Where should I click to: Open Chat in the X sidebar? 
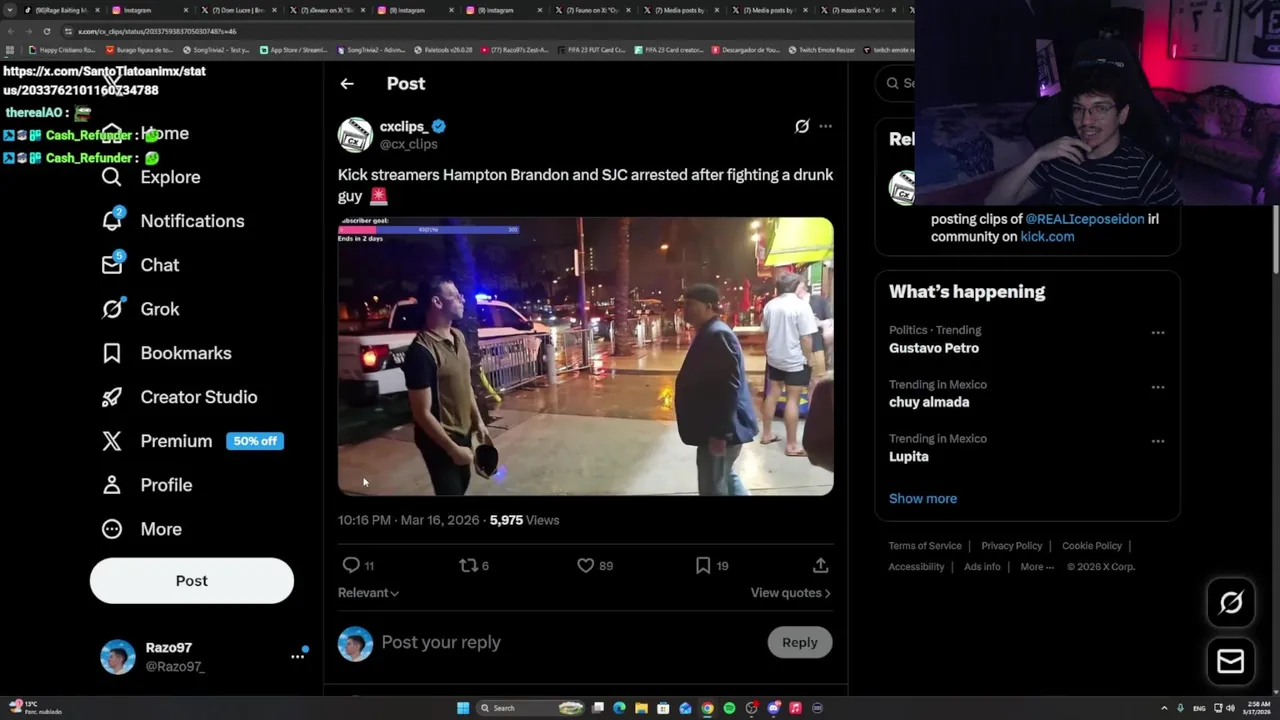click(x=141, y=265)
